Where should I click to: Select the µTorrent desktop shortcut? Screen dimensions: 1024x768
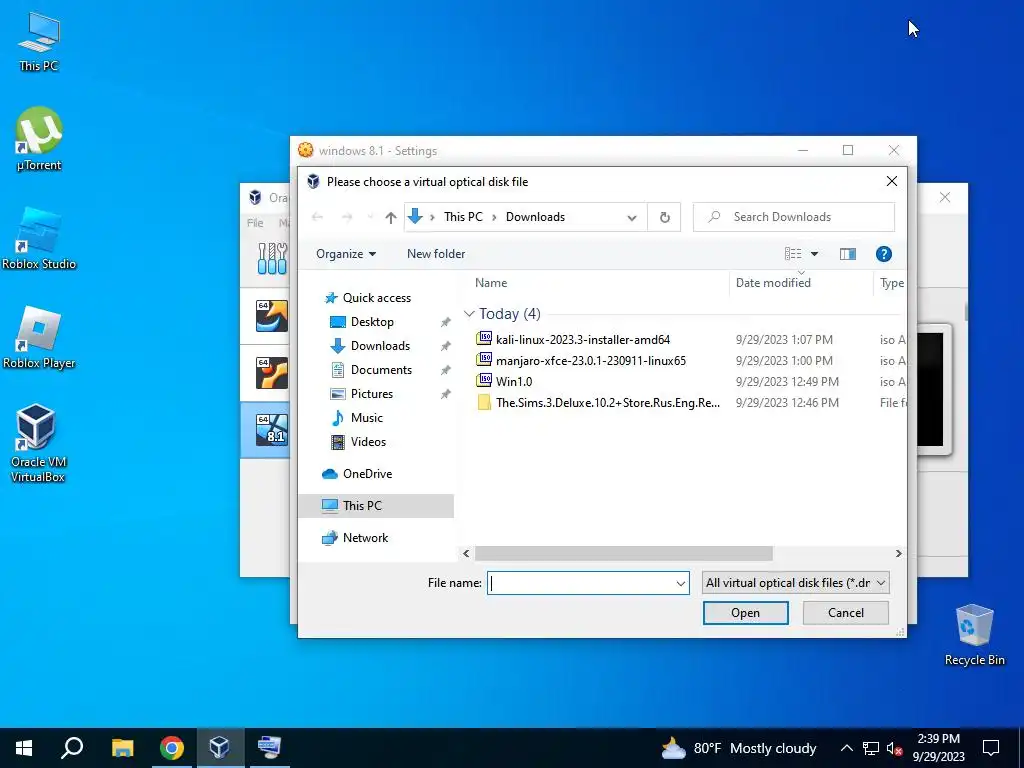coord(39,139)
